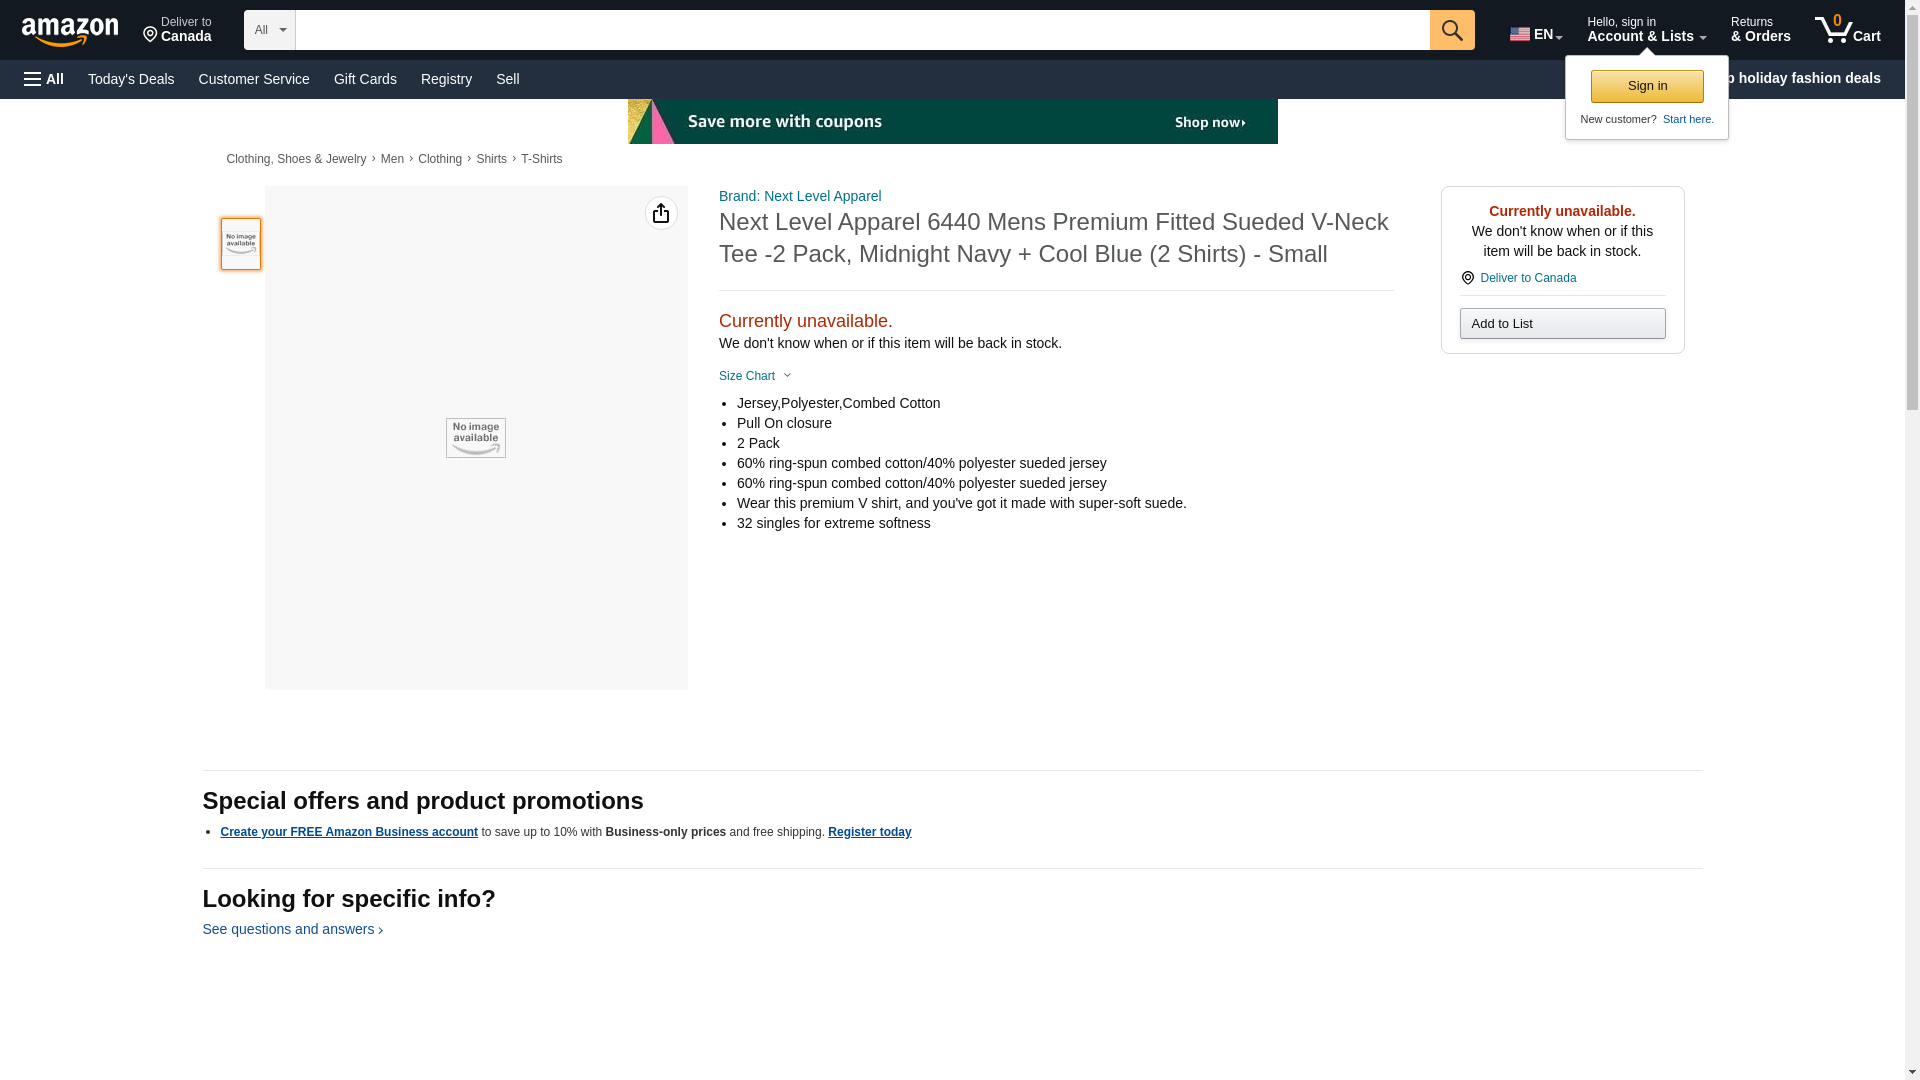Screen dimensions: 1920x1080
Task: Open the All hamburger menu
Action: (x=44, y=79)
